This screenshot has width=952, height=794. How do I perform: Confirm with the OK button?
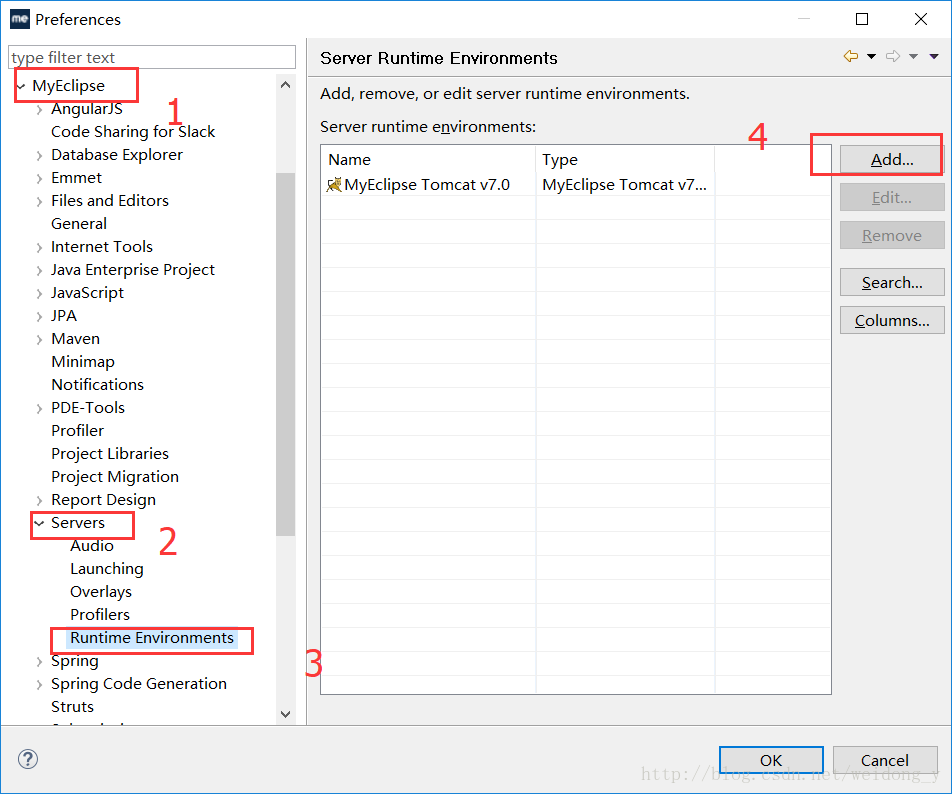pos(771,760)
